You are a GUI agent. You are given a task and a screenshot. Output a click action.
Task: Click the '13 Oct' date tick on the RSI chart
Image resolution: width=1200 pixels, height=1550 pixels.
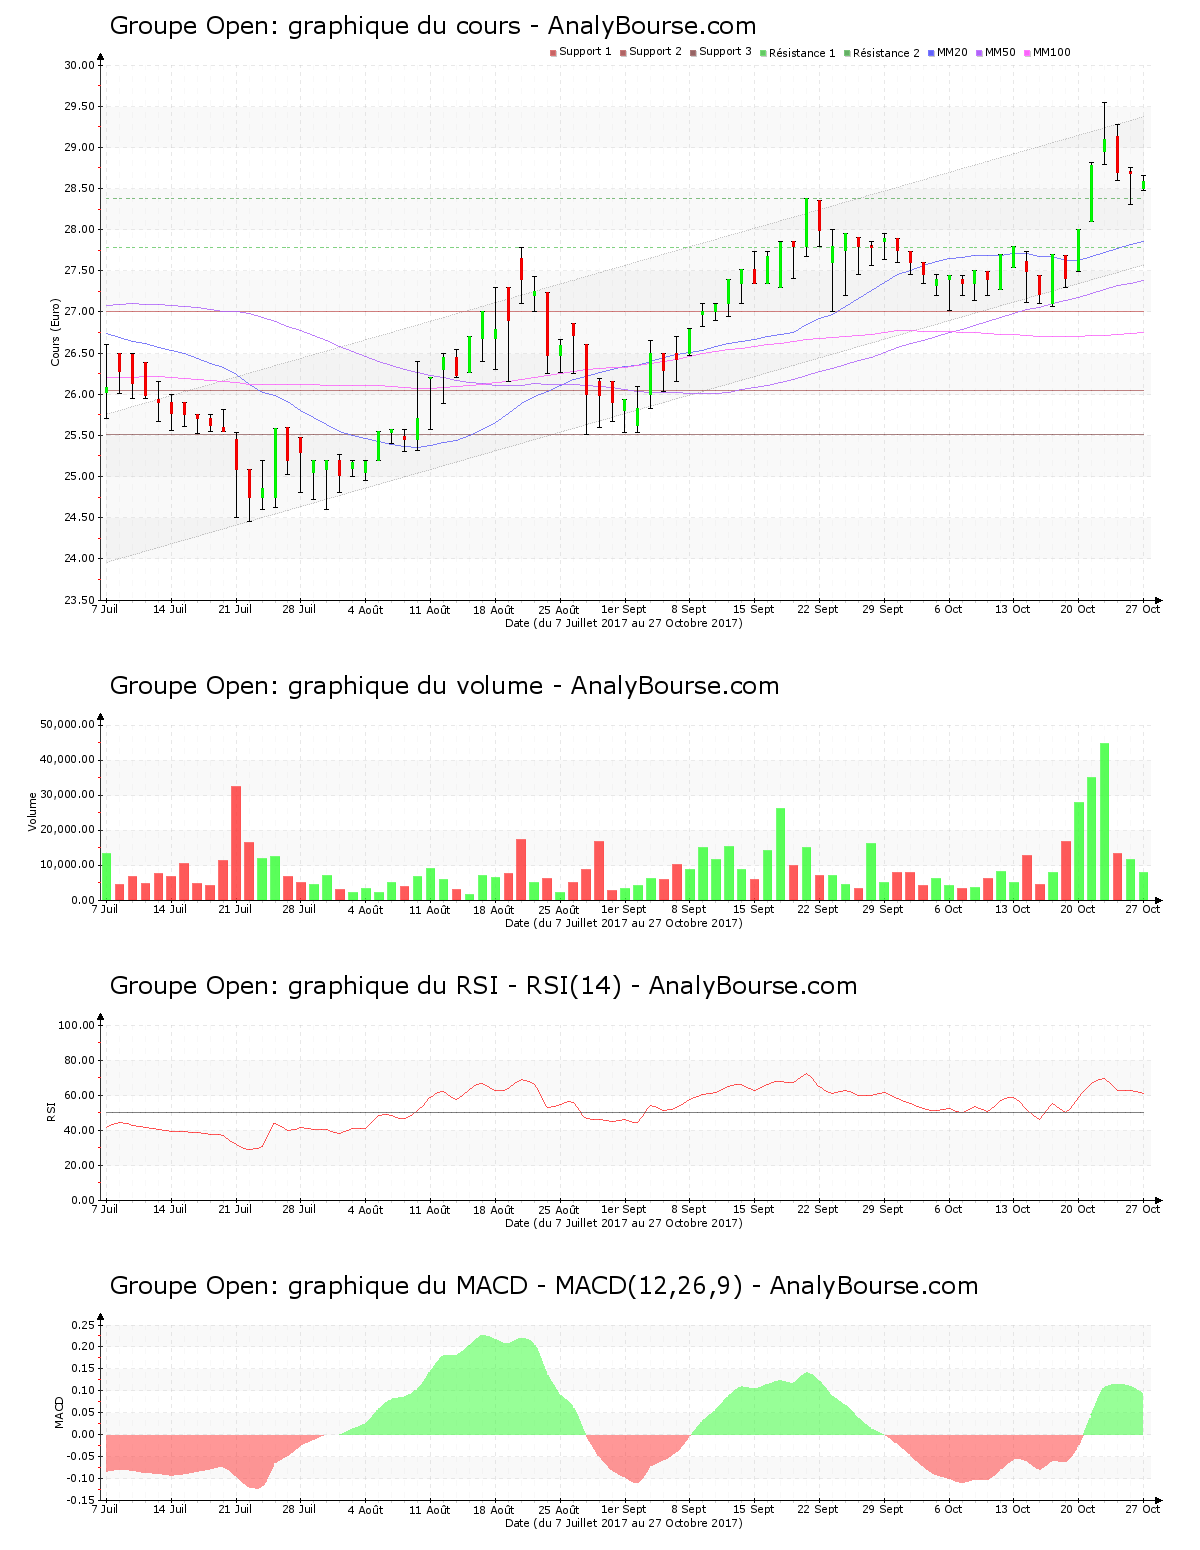point(1013,1209)
